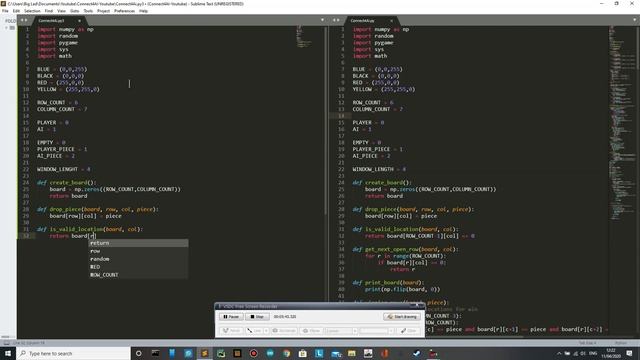Open the Preferences menu

pos(124,11)
